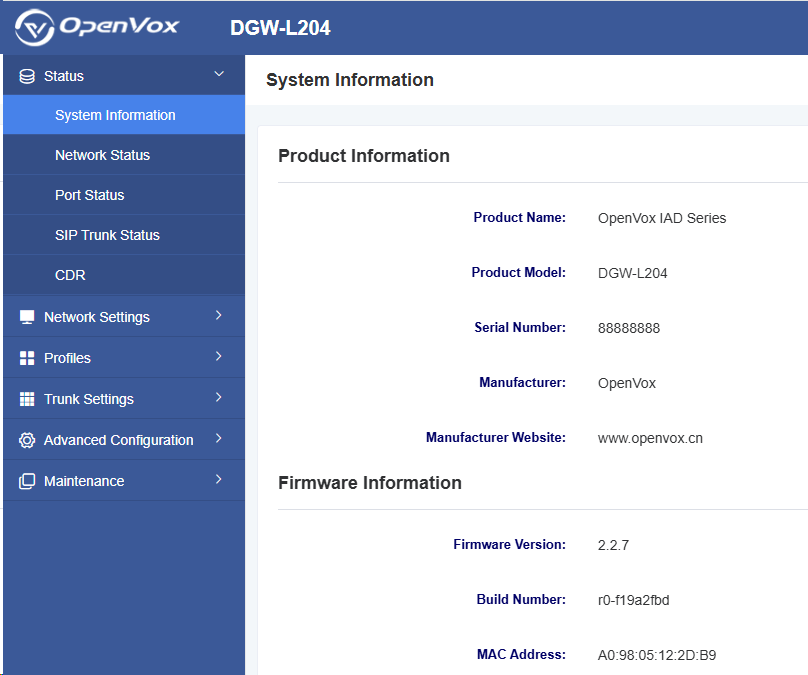Click the Manufacturer label
808x675 pixels.
point(523,382)
